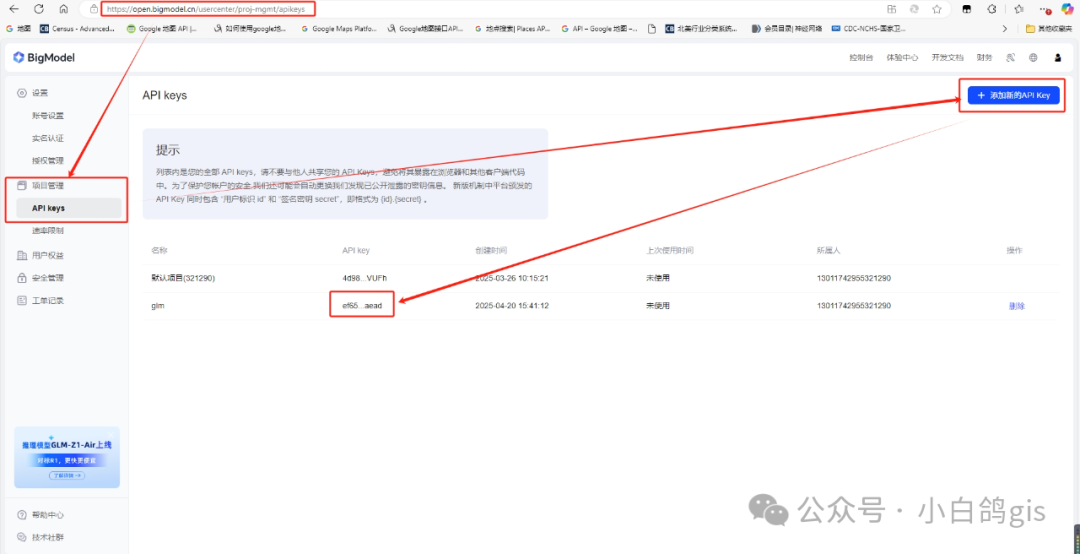Image resolution: width=1080 pixels, height=554 pixels.
Task: Click glm name cell
Action: coord(158,305)
